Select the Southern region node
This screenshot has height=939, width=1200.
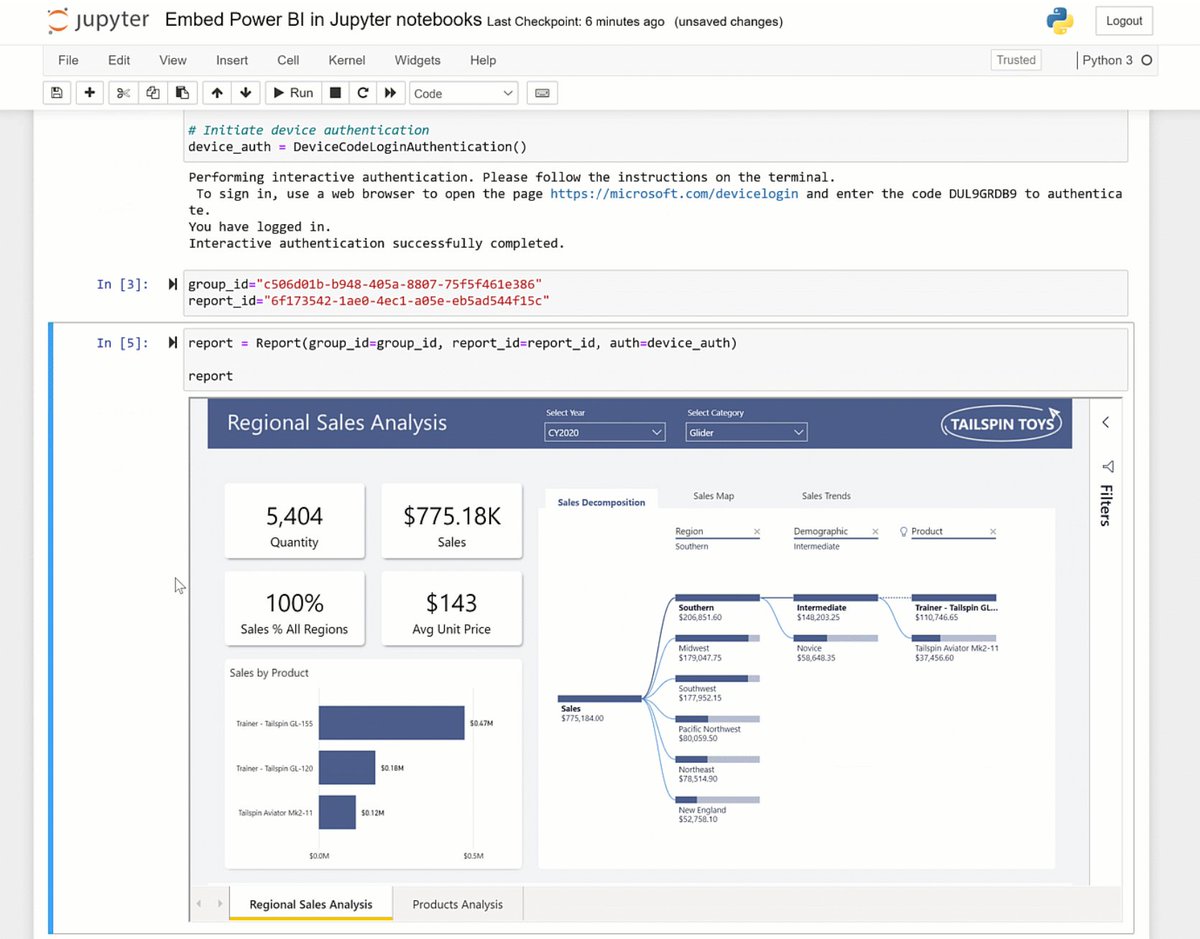tap(718, 608)
